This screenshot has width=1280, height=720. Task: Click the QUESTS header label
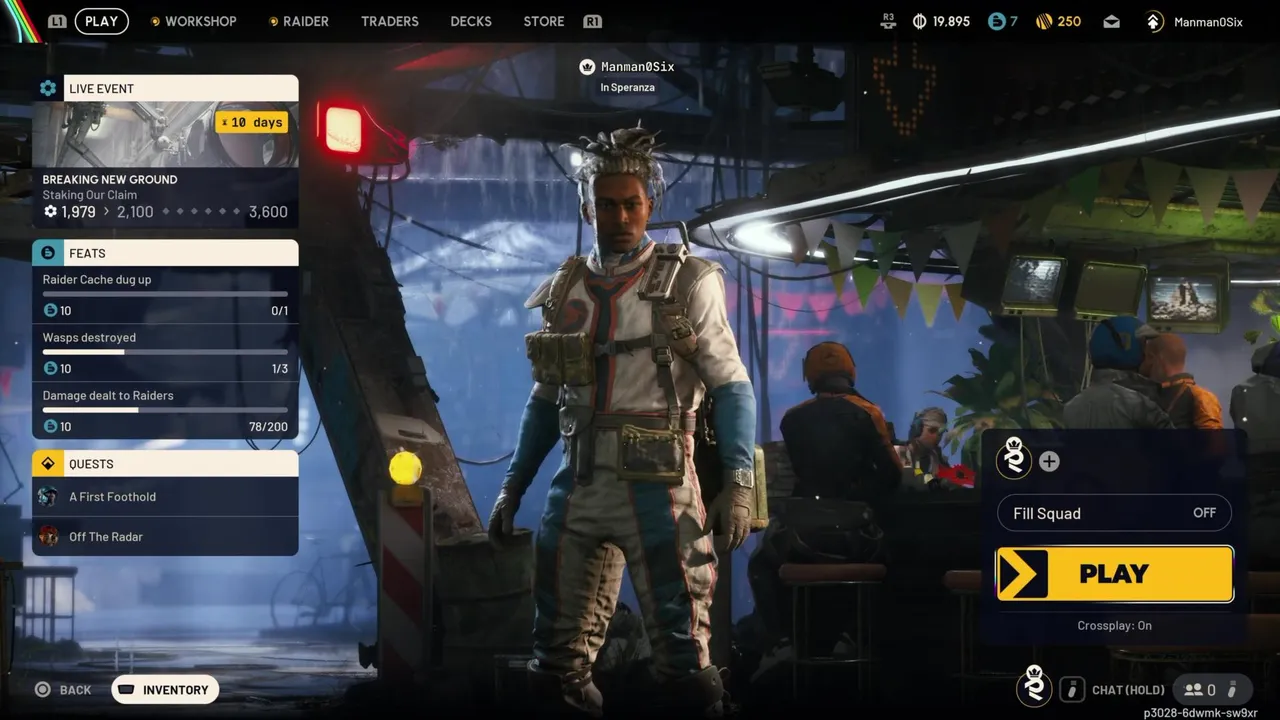91,464
